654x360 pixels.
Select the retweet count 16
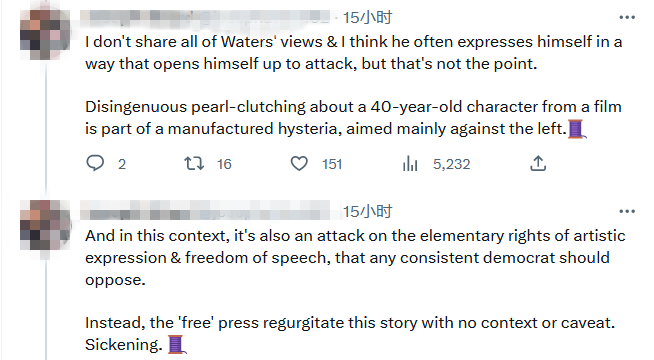(224, 164)
